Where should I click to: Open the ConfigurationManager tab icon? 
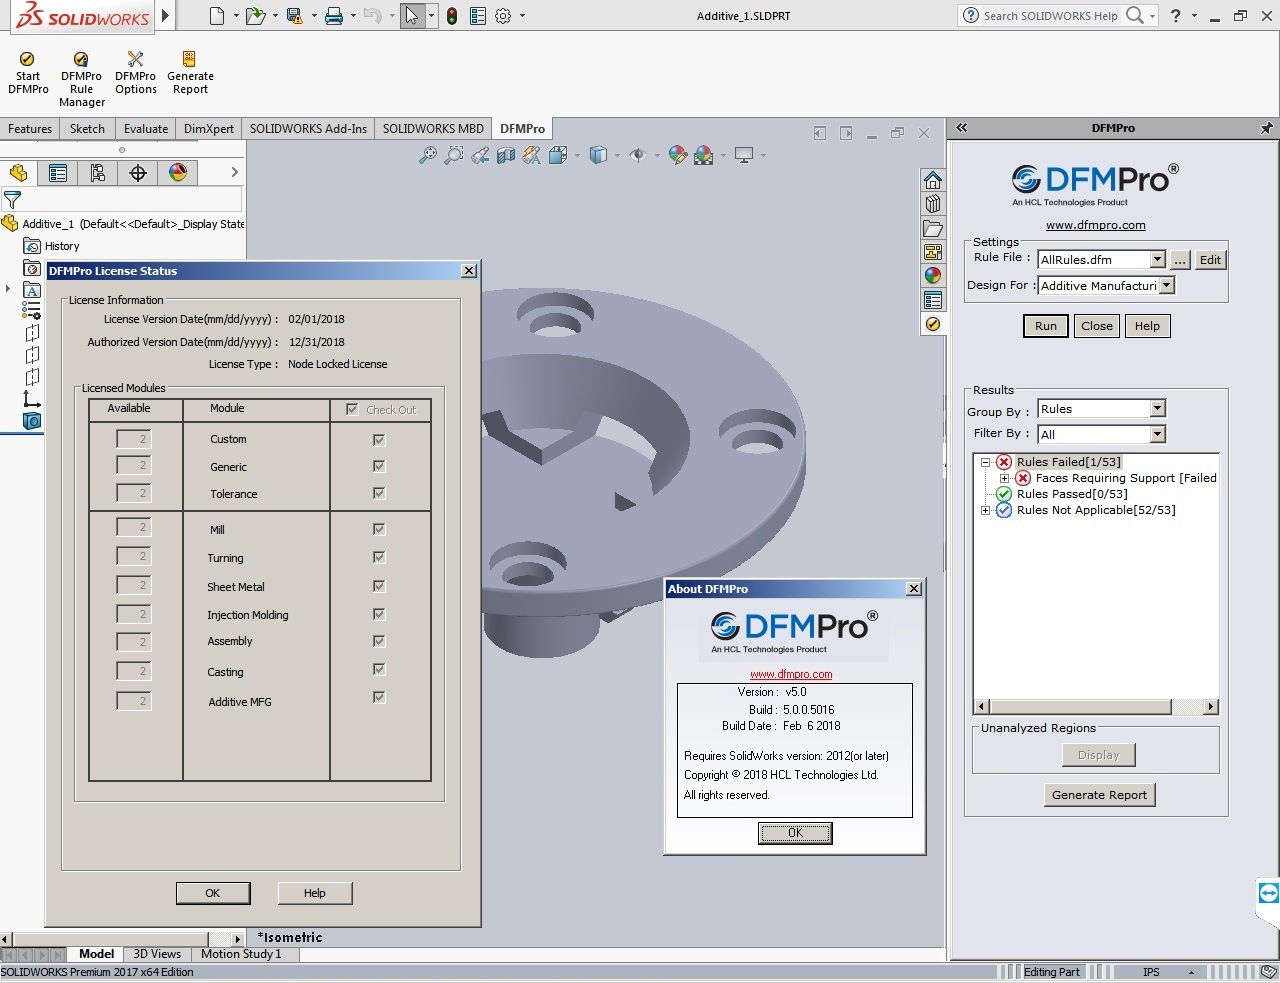[98, 173]
